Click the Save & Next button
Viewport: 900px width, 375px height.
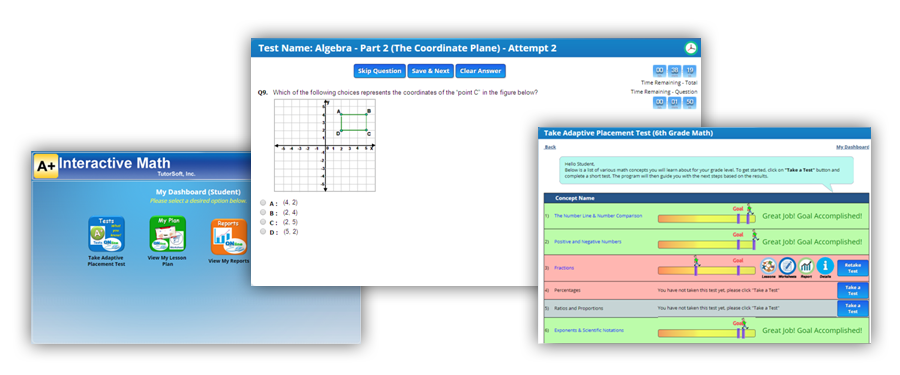click(x=430, y=71)
